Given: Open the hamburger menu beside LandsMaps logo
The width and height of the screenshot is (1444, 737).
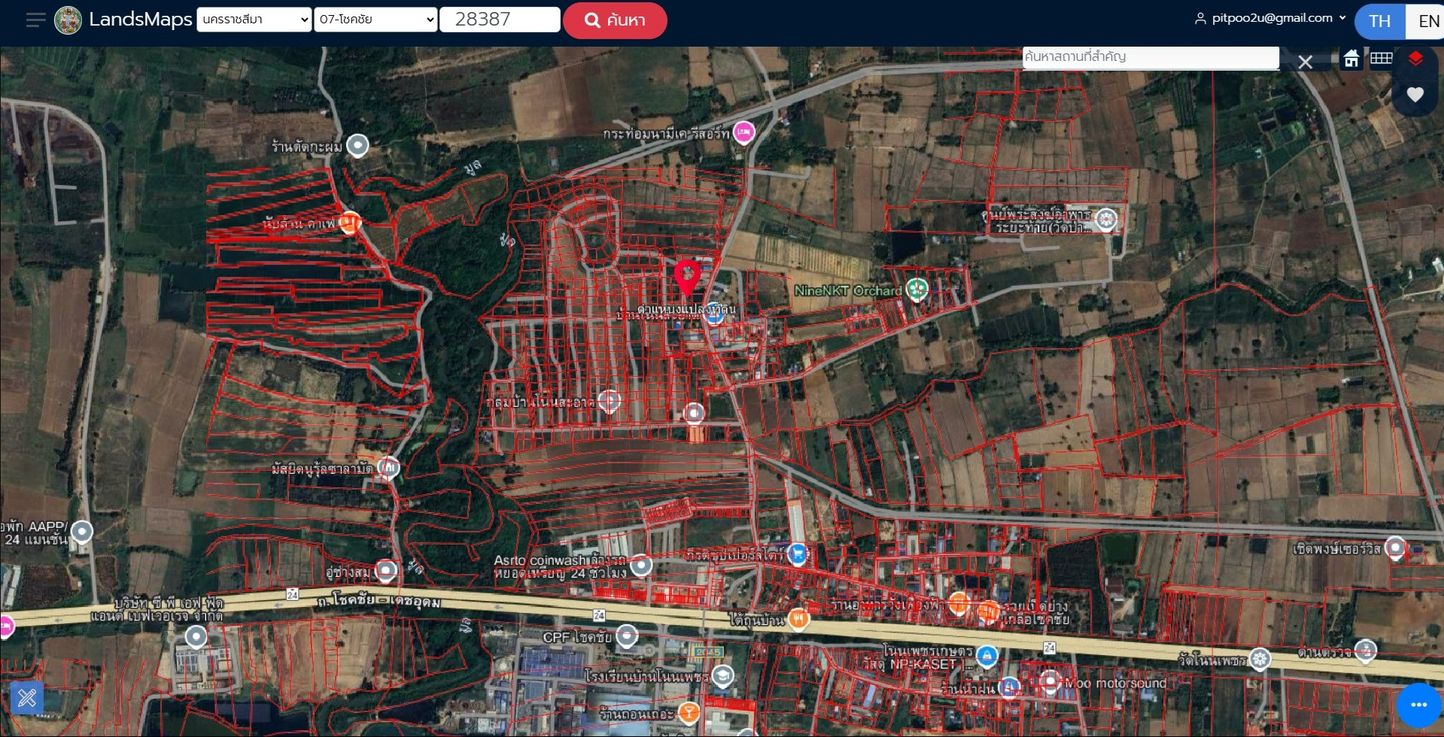Looking at the screenshot, I should [36, 20].
